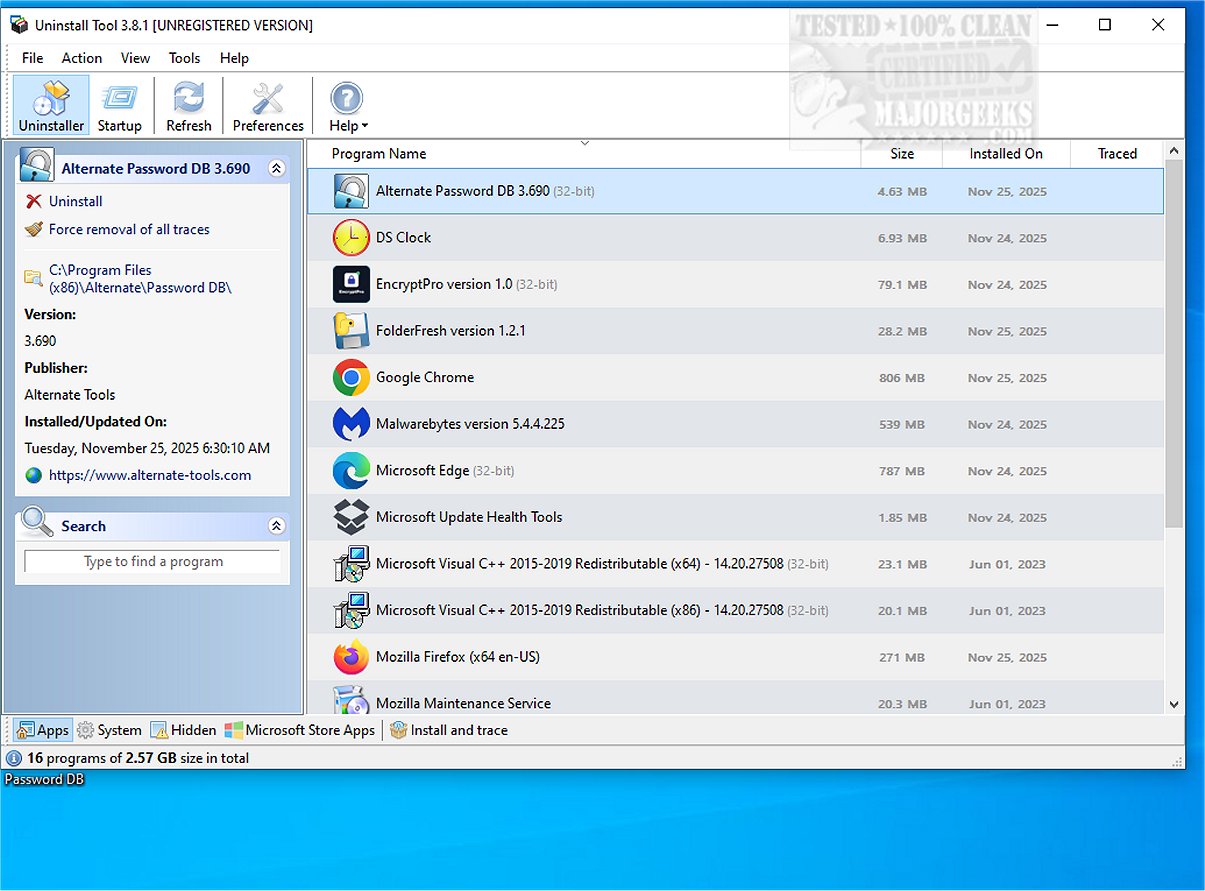
Task: Select the Uninstaller toolbar icon
Action: (50, 104)
